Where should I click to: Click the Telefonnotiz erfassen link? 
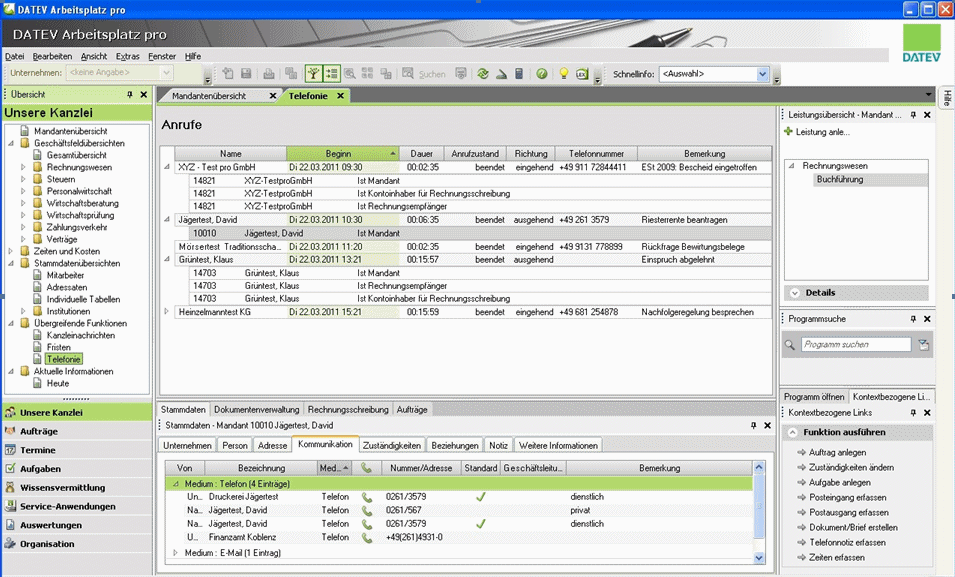pyautogui.click(x=847, y=542)
